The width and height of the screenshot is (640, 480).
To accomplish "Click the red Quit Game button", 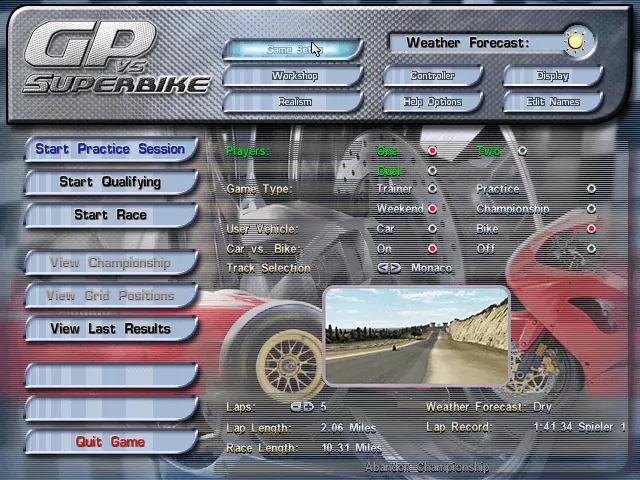I will (111, 441).
